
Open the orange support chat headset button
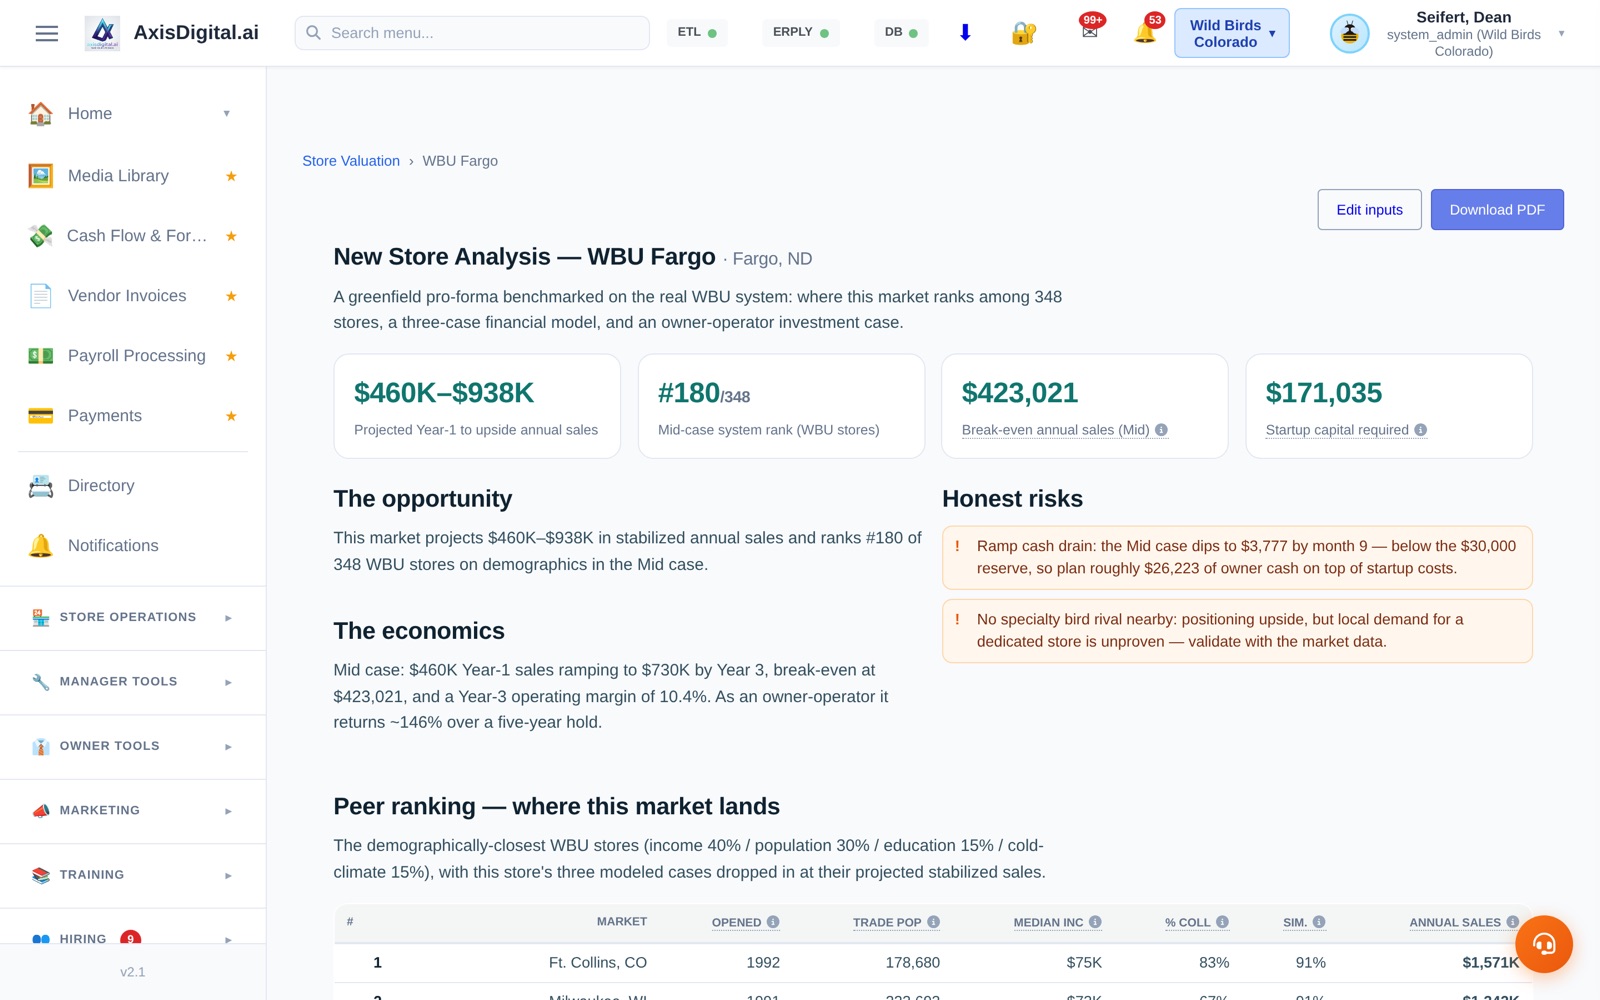click(x=1544, y=944)
